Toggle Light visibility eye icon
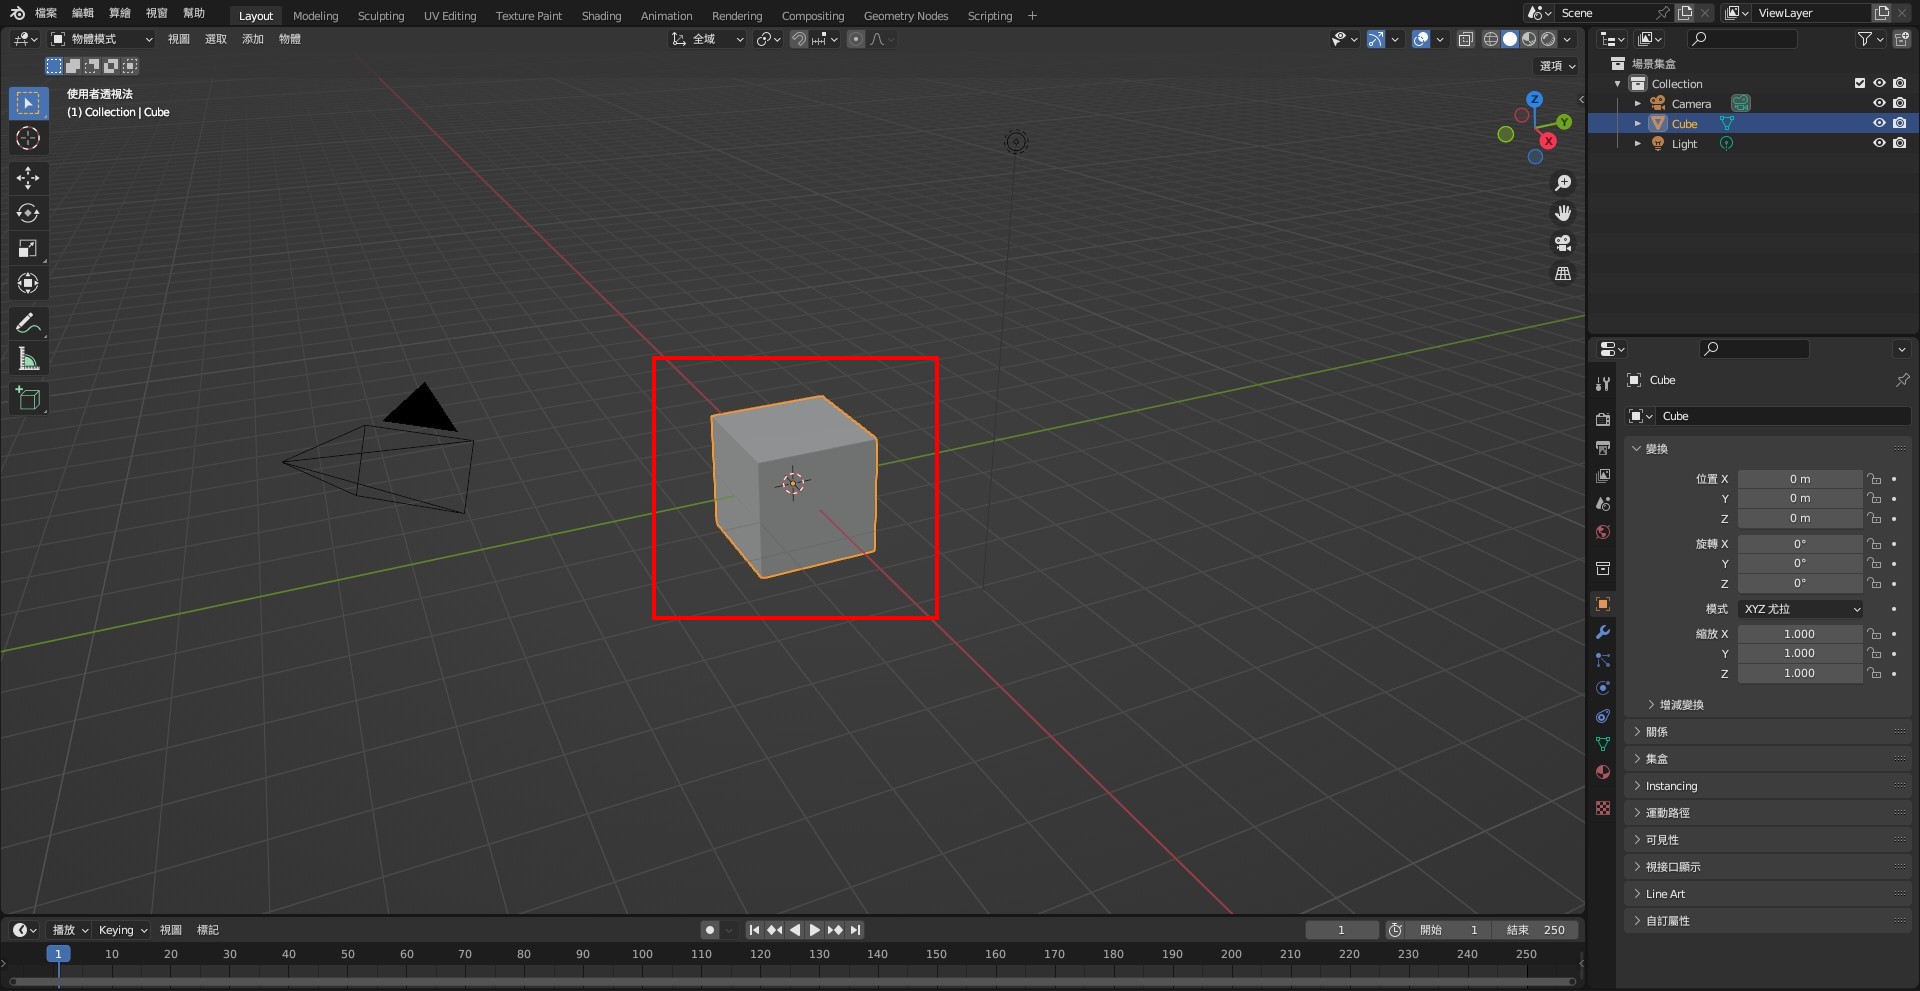This screenshot has height=991, width=1920. [1879, 143]
